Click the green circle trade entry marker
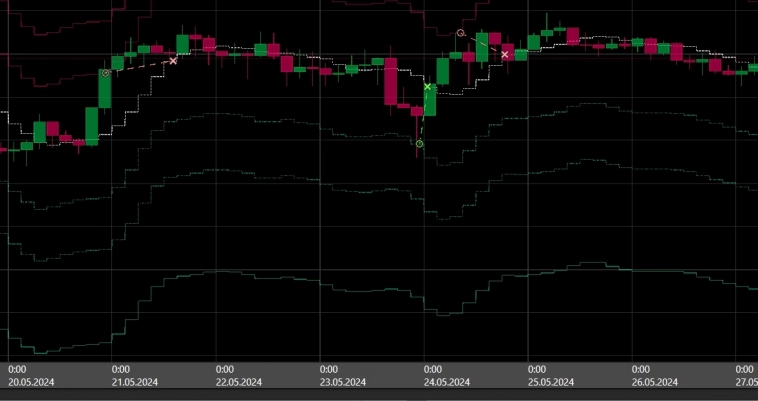 click(x=420, y=144)
